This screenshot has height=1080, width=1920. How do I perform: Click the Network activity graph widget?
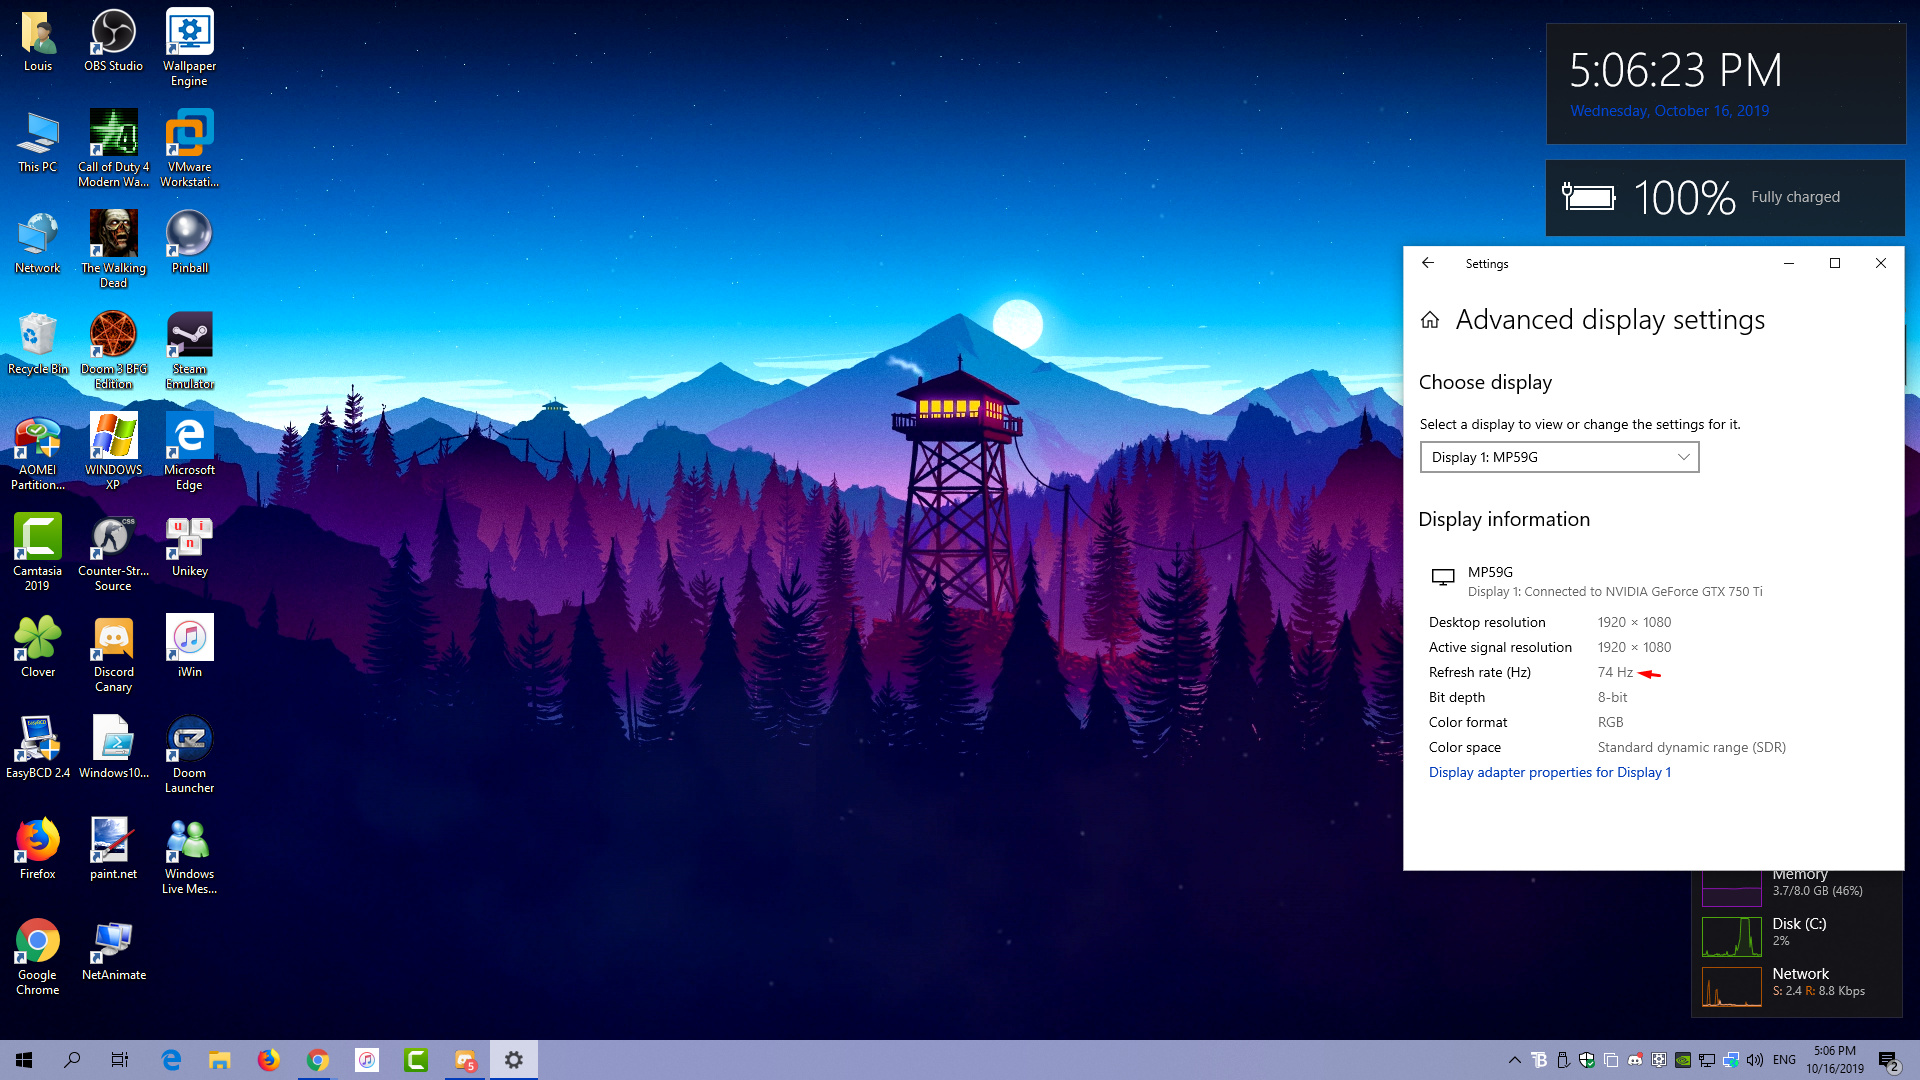[x=1732, y=987]
